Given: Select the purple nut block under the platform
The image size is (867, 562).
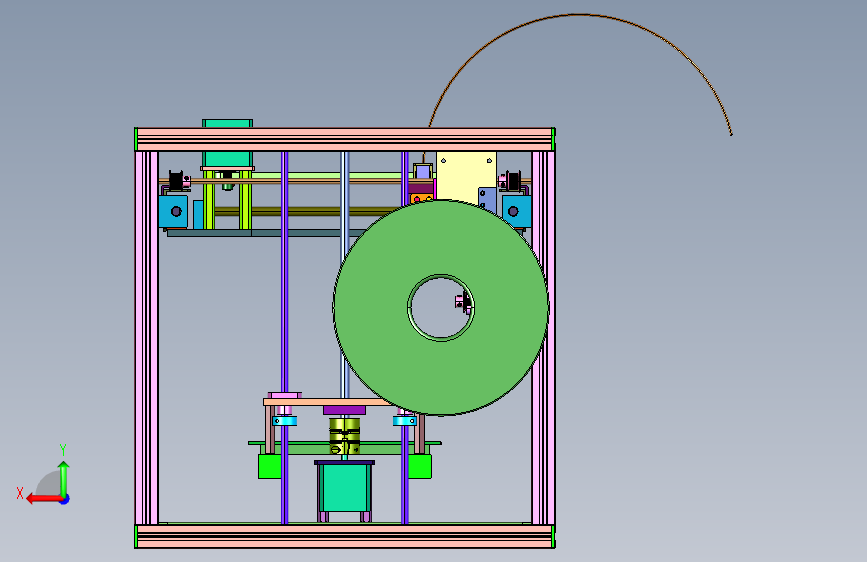Looking at the screenshot, I should pyautogui.click(x=344, y=410).
